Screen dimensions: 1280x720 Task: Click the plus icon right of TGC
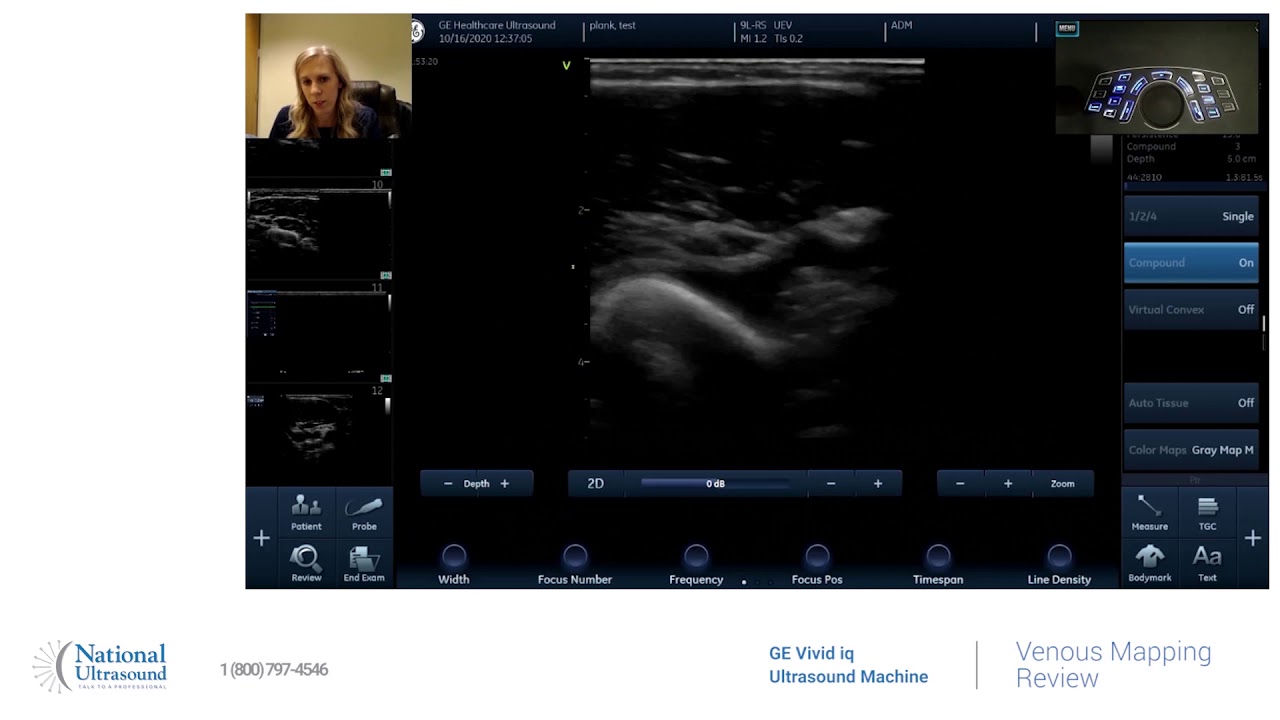click(1253, 538)
